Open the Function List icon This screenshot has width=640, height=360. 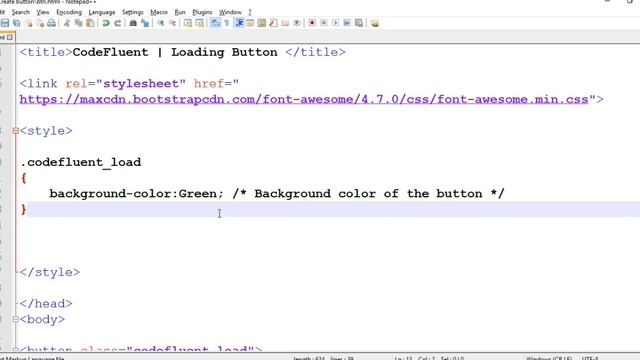click(273, 23)
